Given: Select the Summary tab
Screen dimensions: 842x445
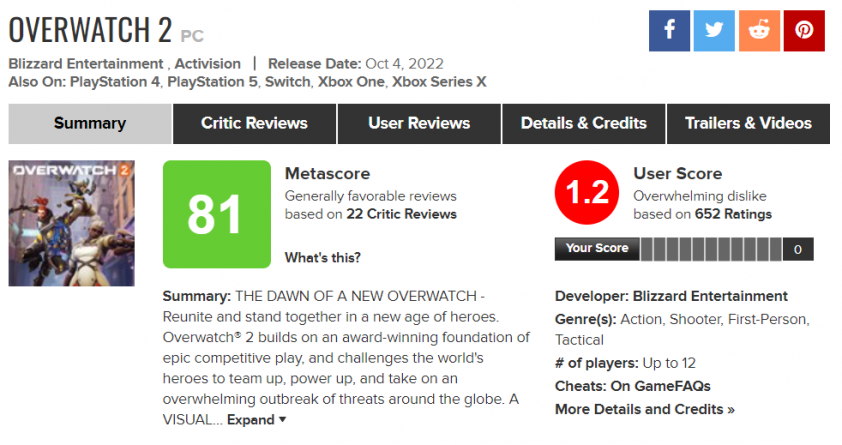Looking at the screenshot, I should (x=90, y=123).
